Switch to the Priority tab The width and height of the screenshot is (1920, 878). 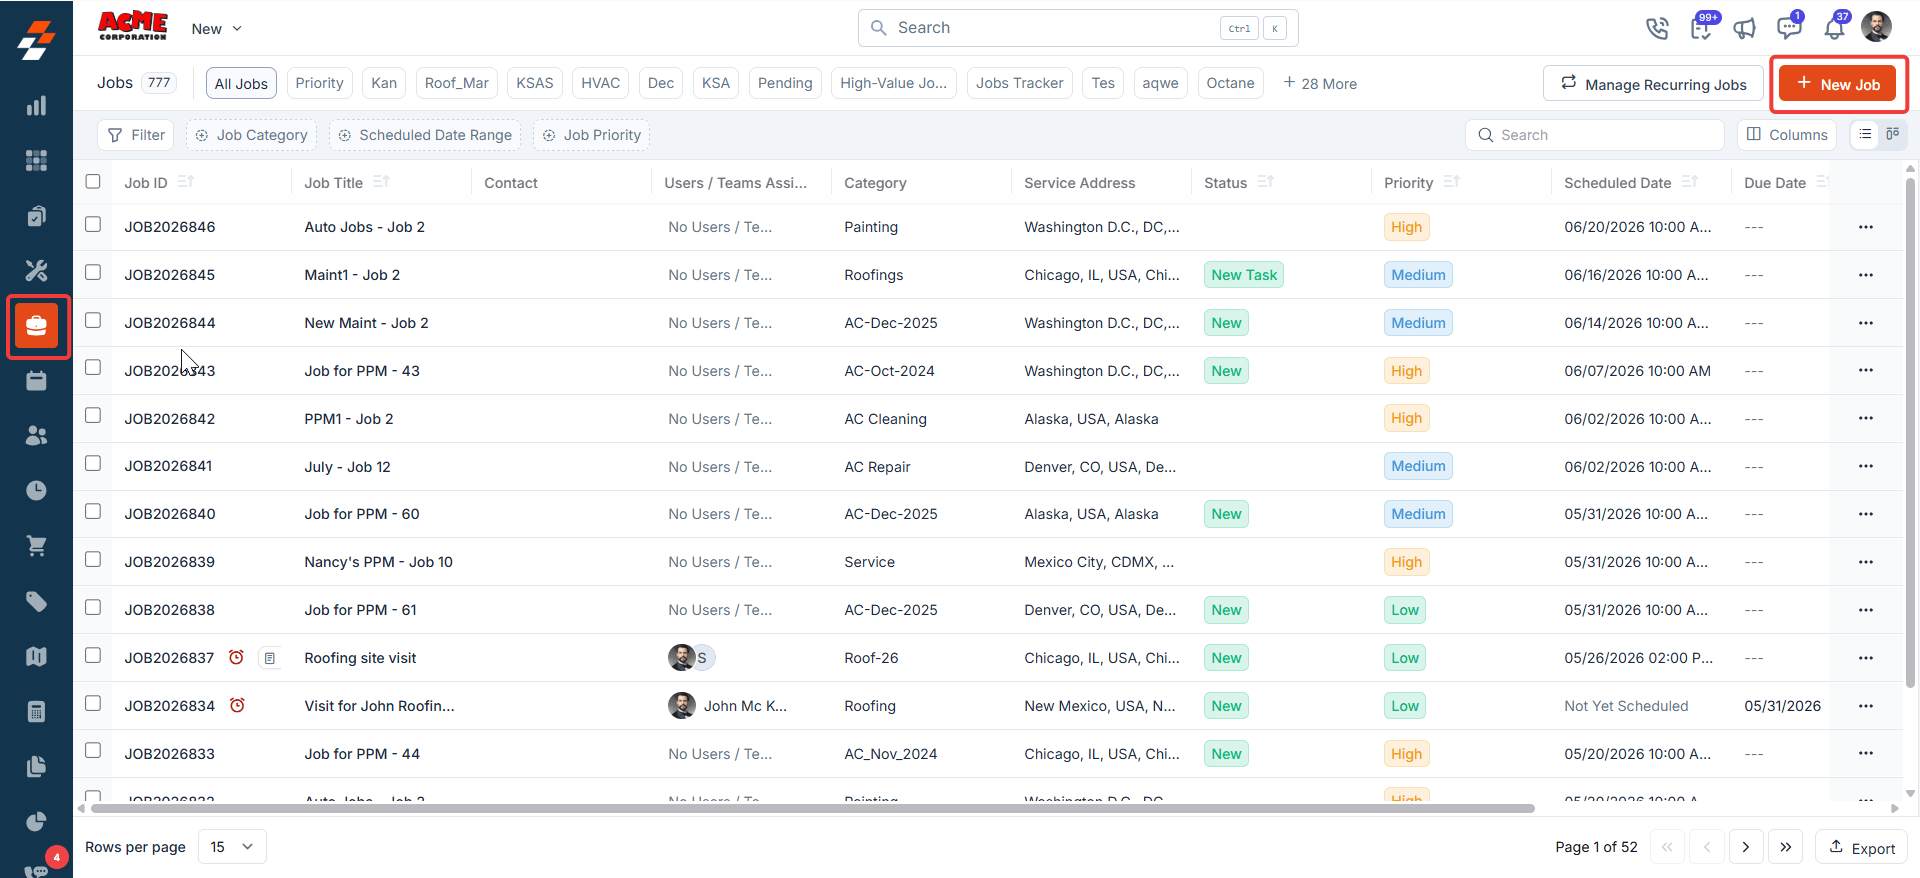point(319,83)
